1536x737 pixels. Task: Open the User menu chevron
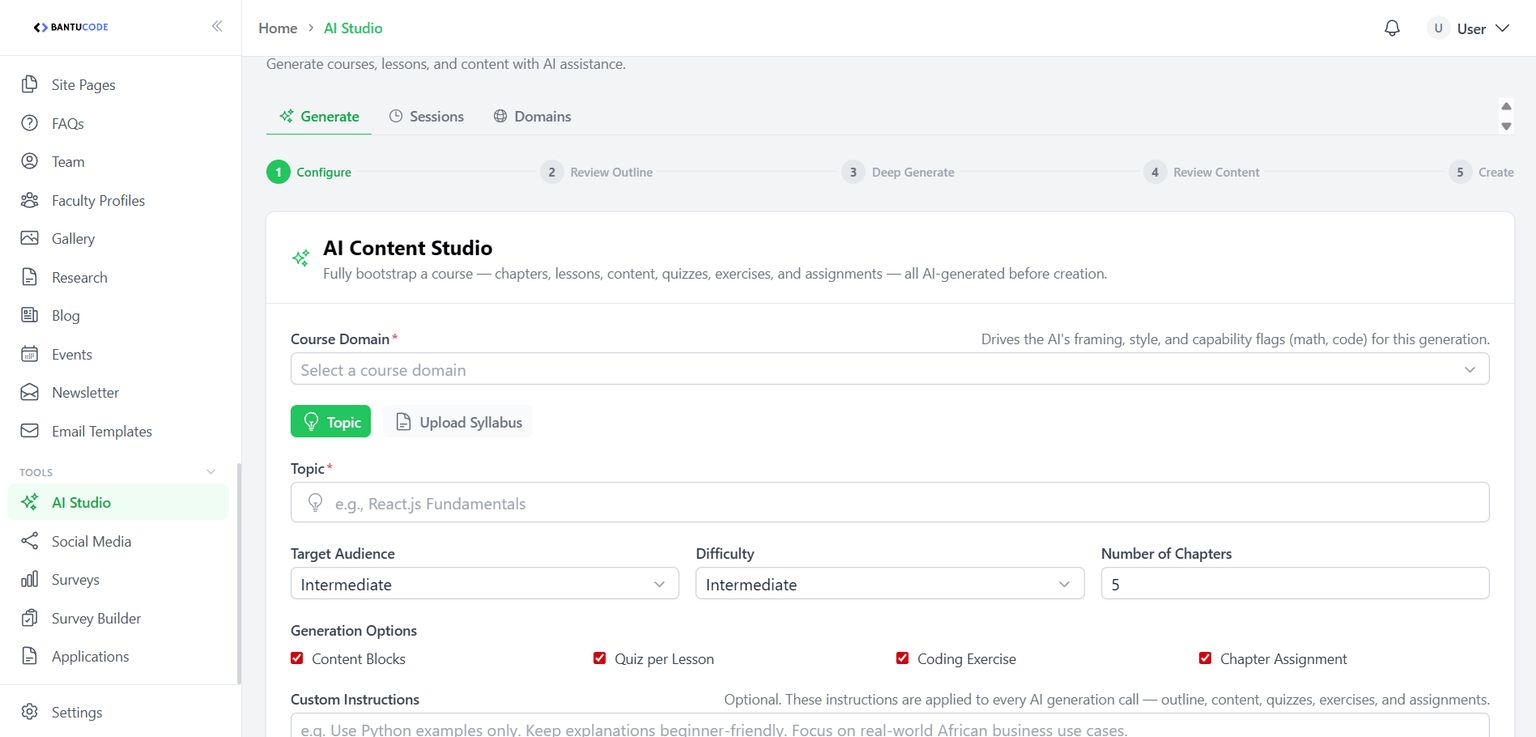pyautogui.click(x=1502, y=28)
